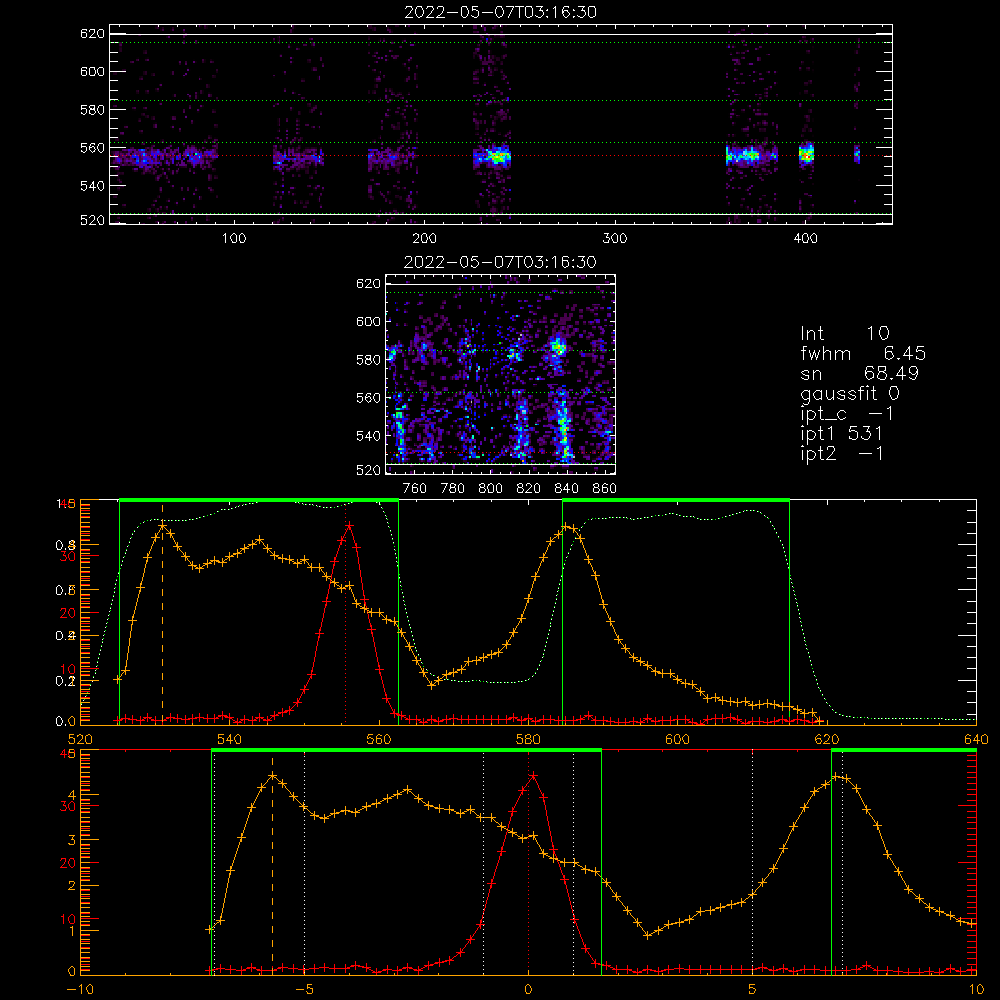
Task: Click x-axis label "300" under top image
Action: tap(615, 239)
